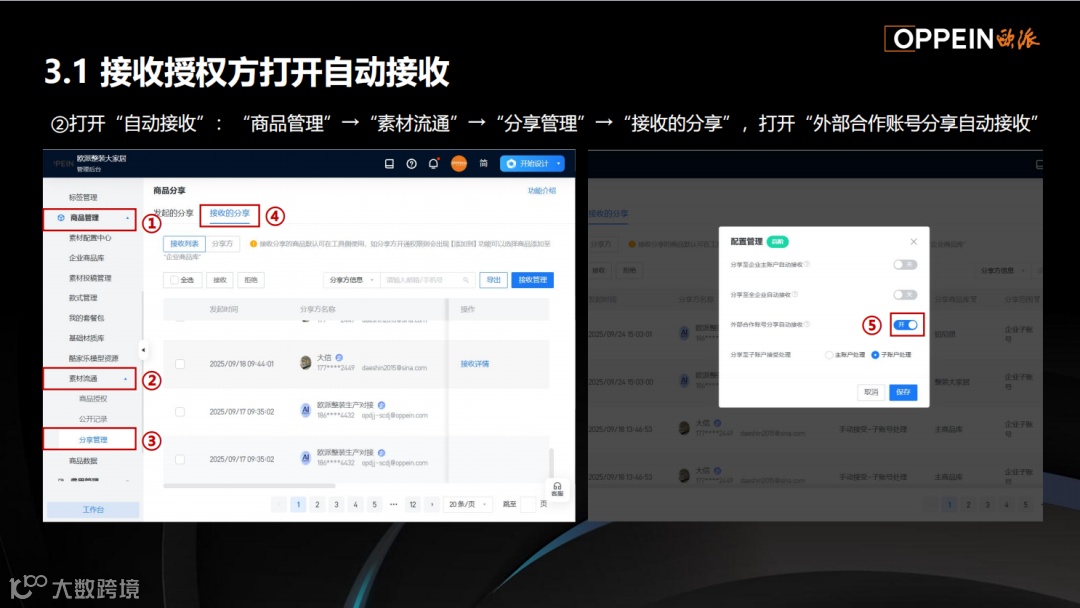Click help icon beside 分享至企业主账户自动接收
The height and width of the screenshot is (608, 1080).
(807, 264)
